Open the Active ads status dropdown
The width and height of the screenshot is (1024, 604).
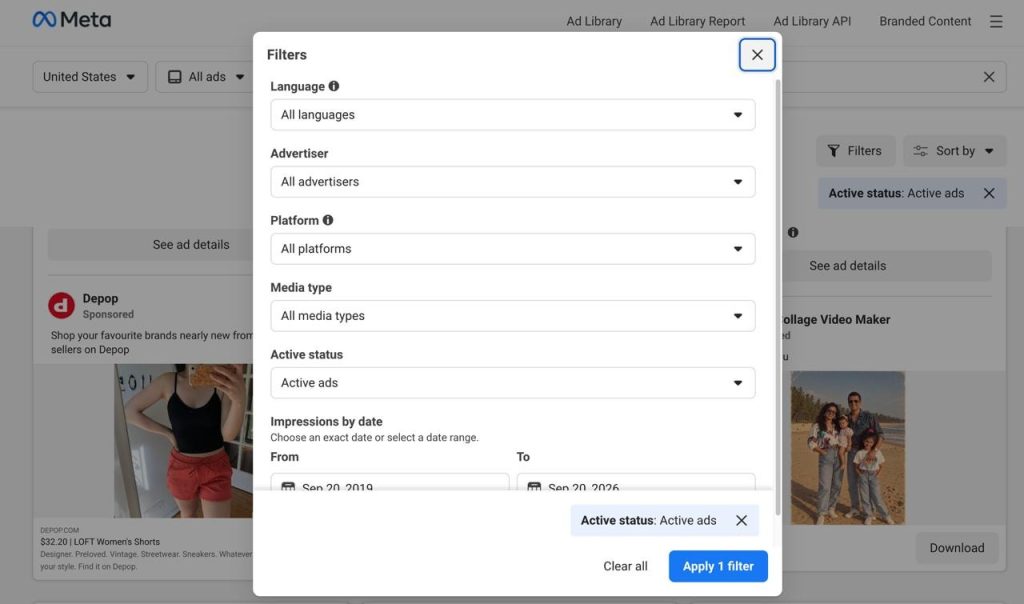(513, 383)
